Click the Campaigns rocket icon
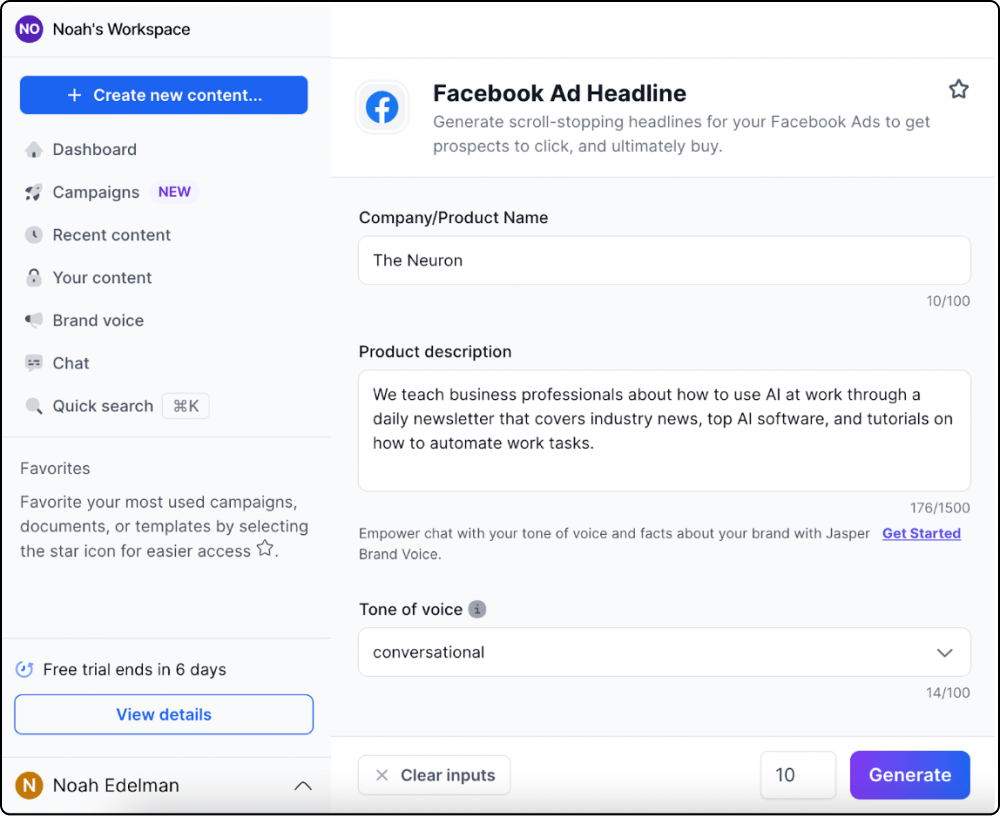 coord(34,192)
